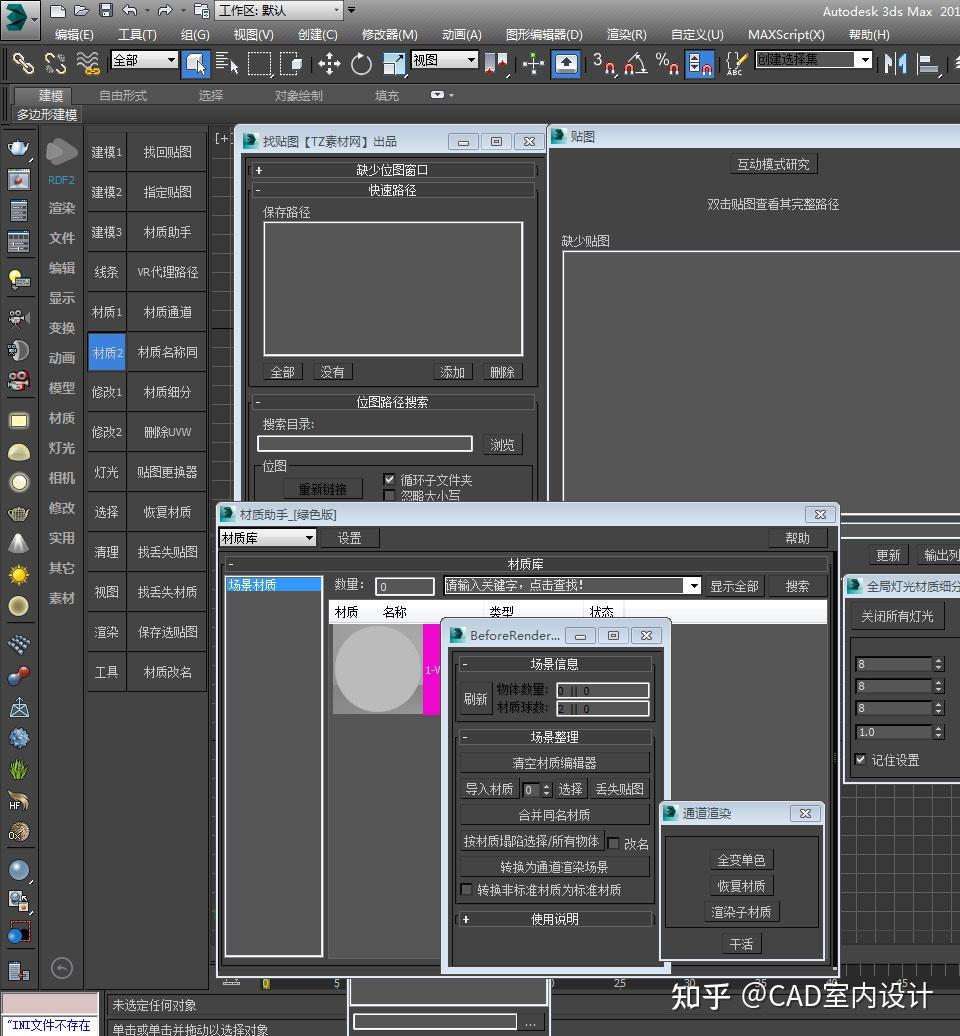Click the 全变单色 button
The image size is (960, 1036).
[740, 860]
